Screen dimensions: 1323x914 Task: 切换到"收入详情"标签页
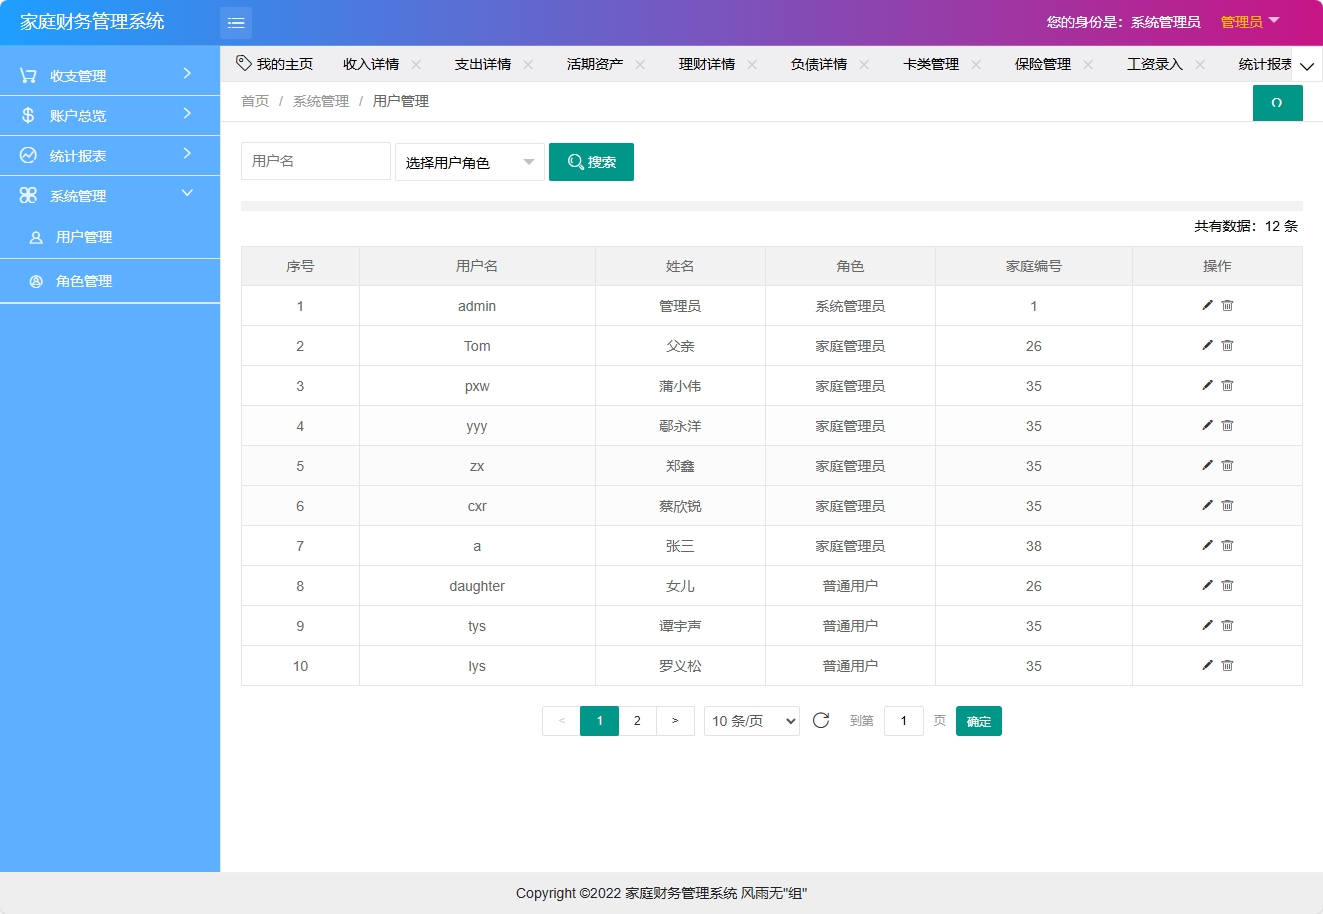coord(371,62)
